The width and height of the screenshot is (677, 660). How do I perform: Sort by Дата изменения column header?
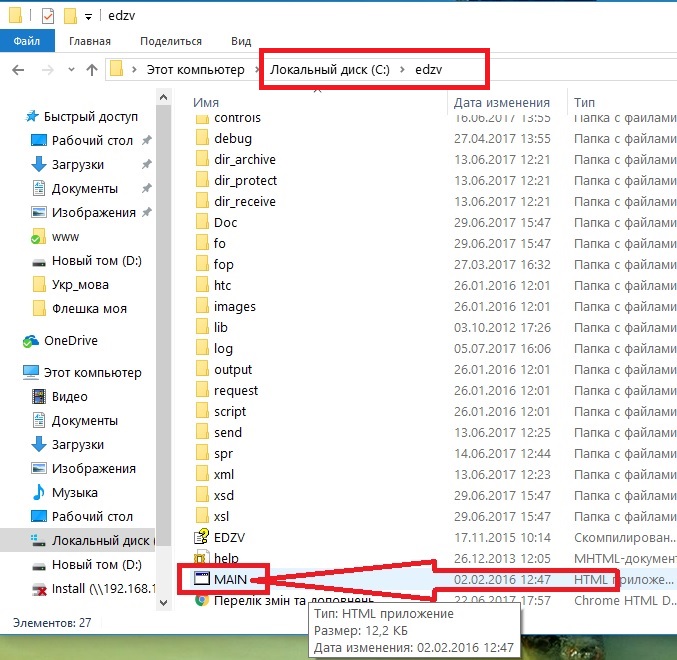click(501, 102)
